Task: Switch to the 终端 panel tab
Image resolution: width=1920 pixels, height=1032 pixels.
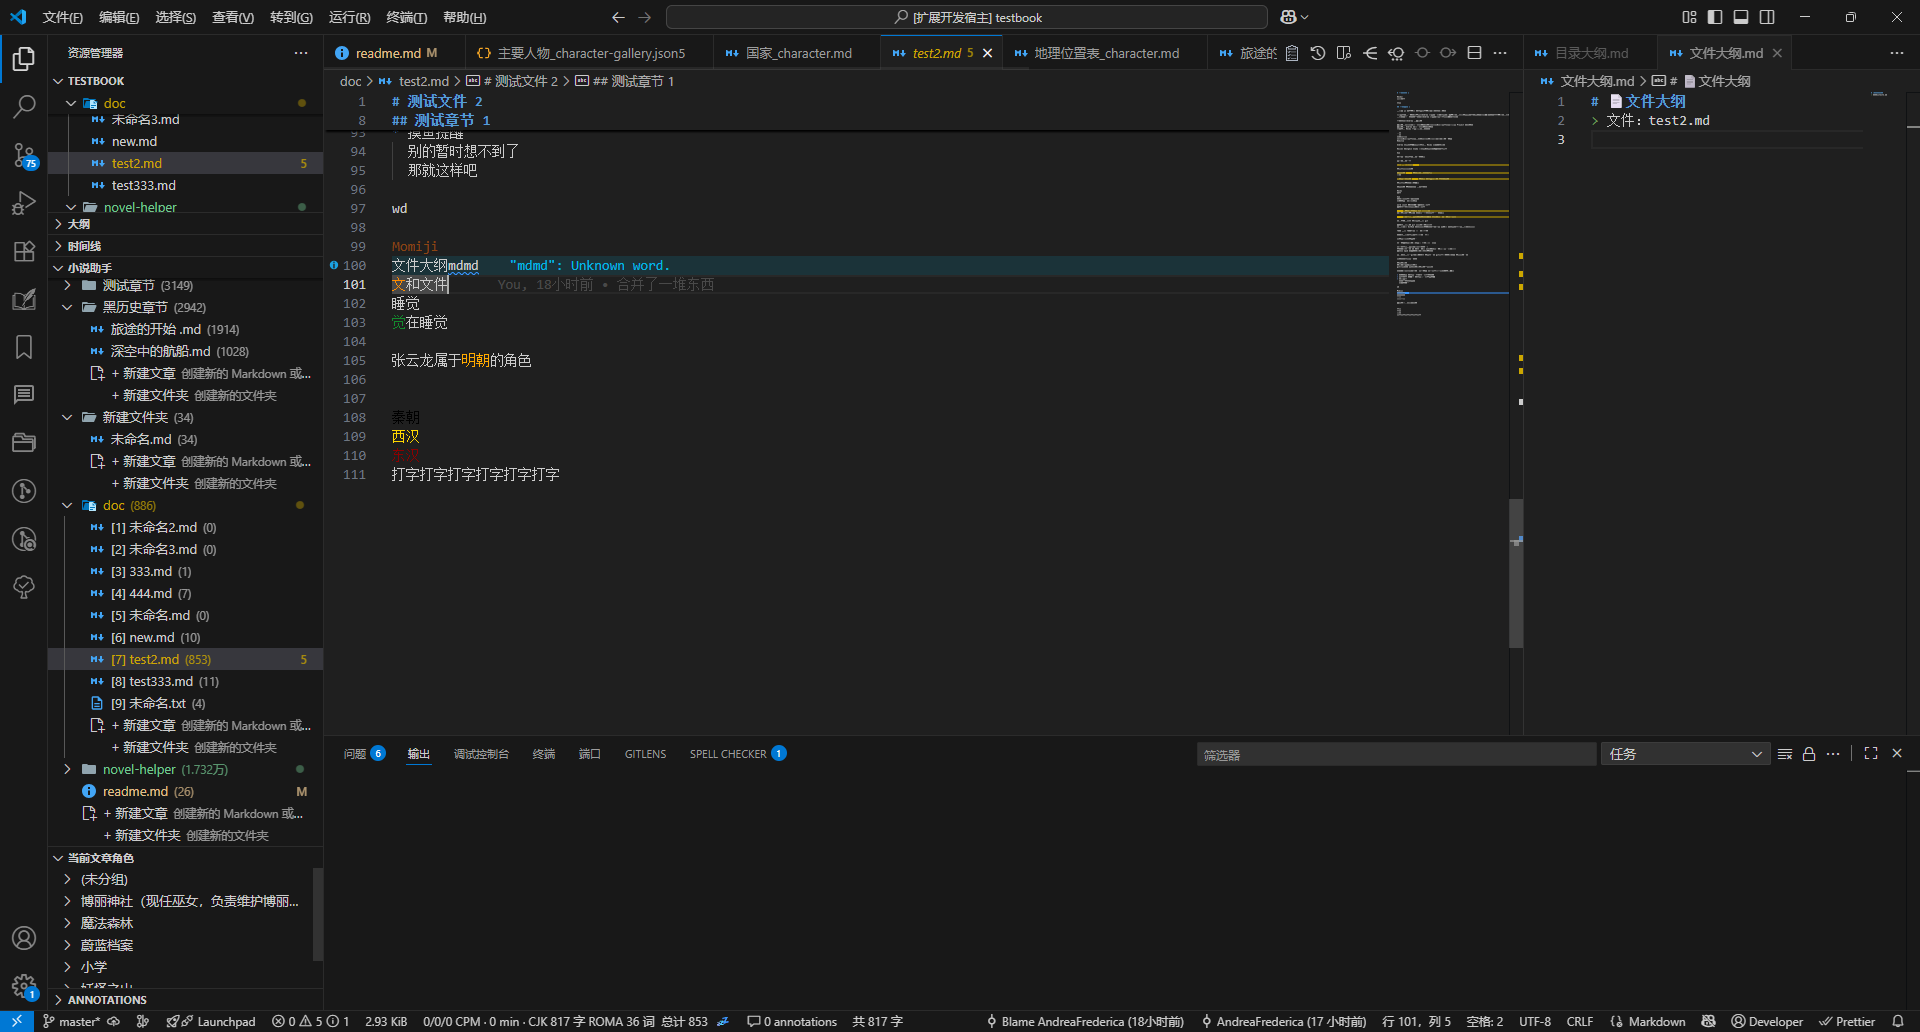Action: tap(544, 754)
